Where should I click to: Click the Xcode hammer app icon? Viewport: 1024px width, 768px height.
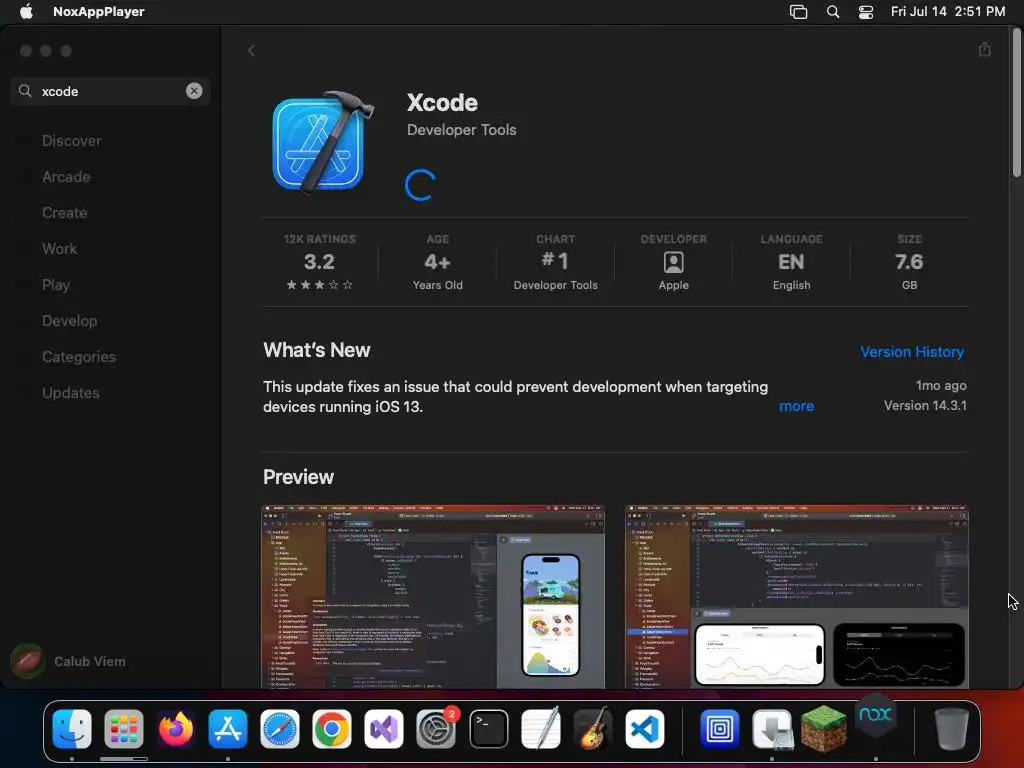[323, 142]
